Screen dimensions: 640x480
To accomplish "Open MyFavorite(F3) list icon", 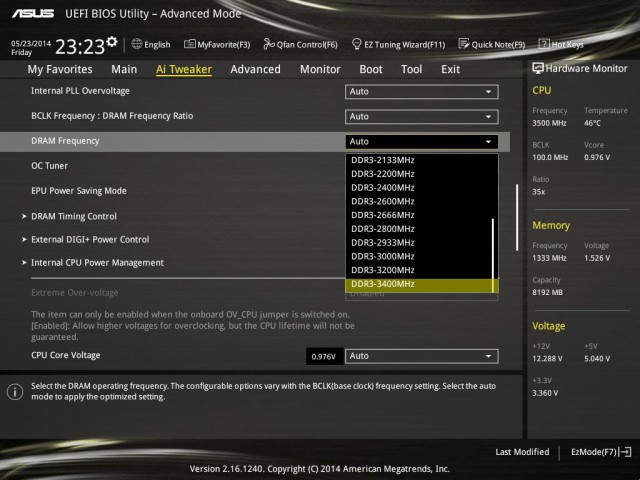I will (x=189, y=44).
